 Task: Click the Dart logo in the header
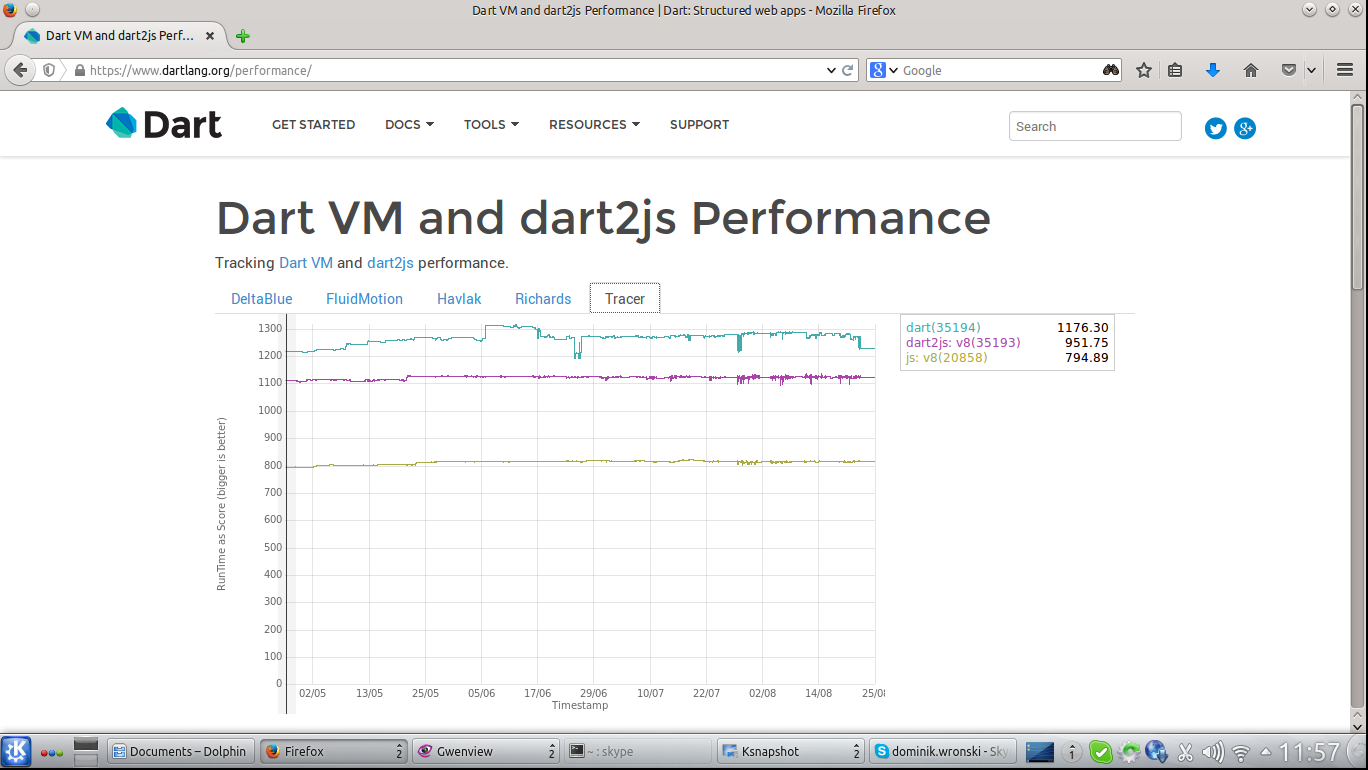tap(164, 124)
